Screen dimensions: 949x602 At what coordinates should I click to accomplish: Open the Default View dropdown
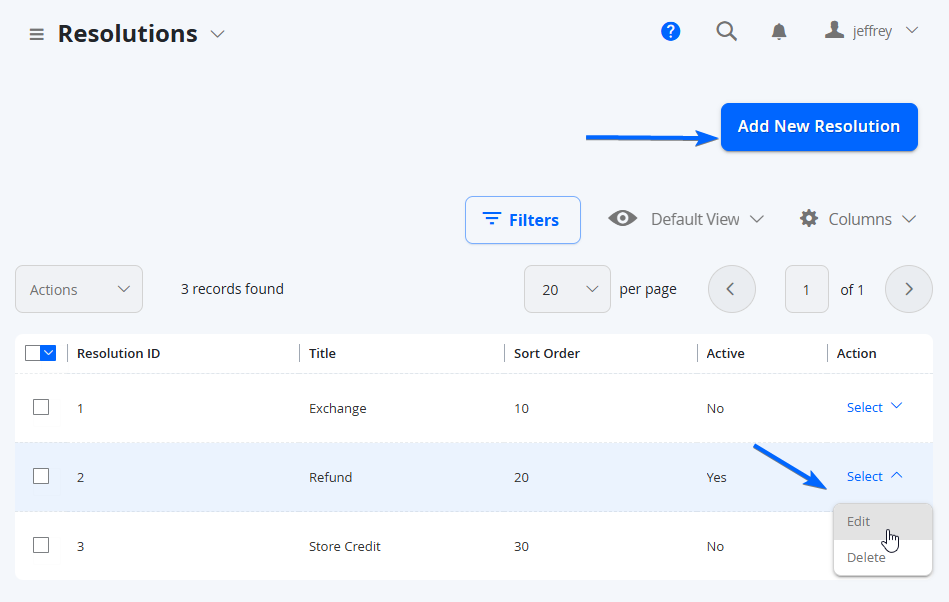point(706,219)
